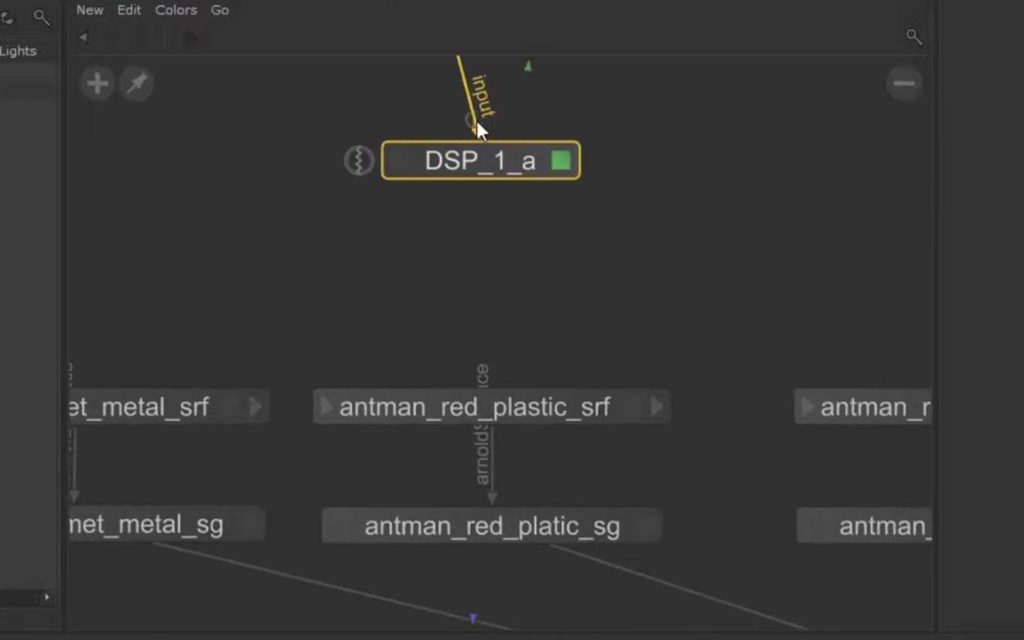Open the New menu
1024x640 pixels.
pyautogui.click(x=90, y=10)
